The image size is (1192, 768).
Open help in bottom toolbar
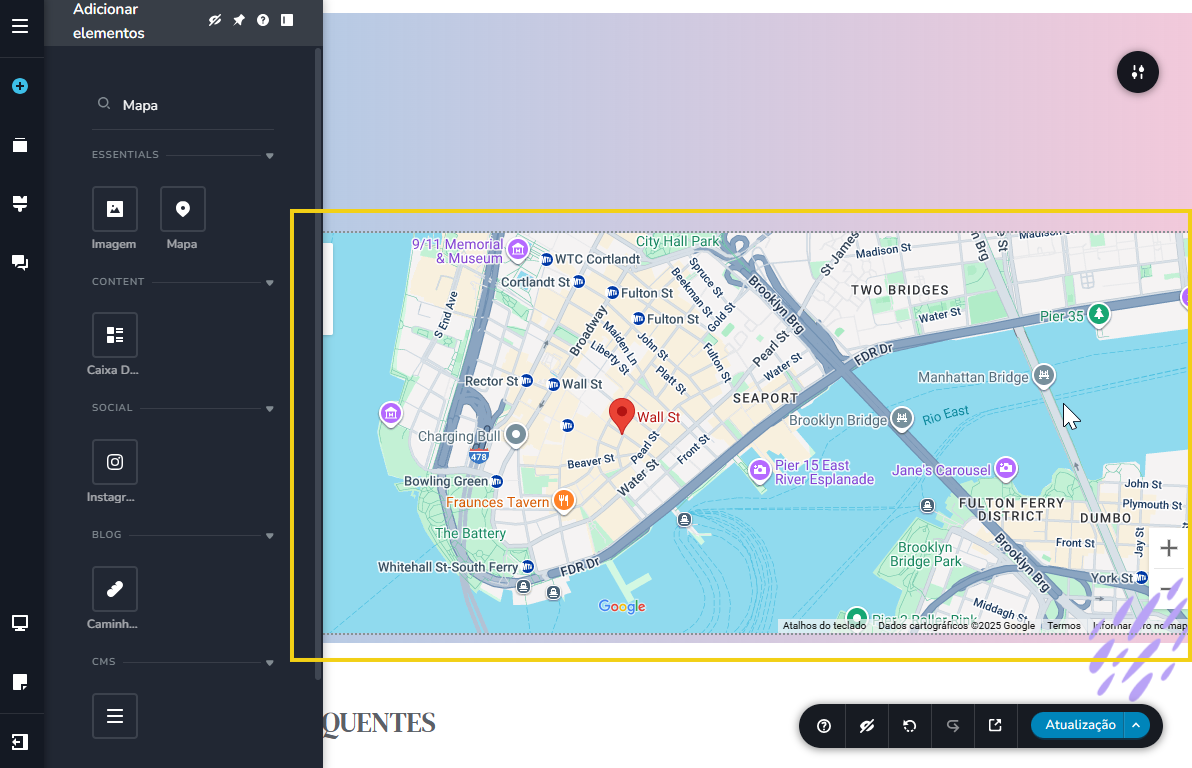pos(823,726)
